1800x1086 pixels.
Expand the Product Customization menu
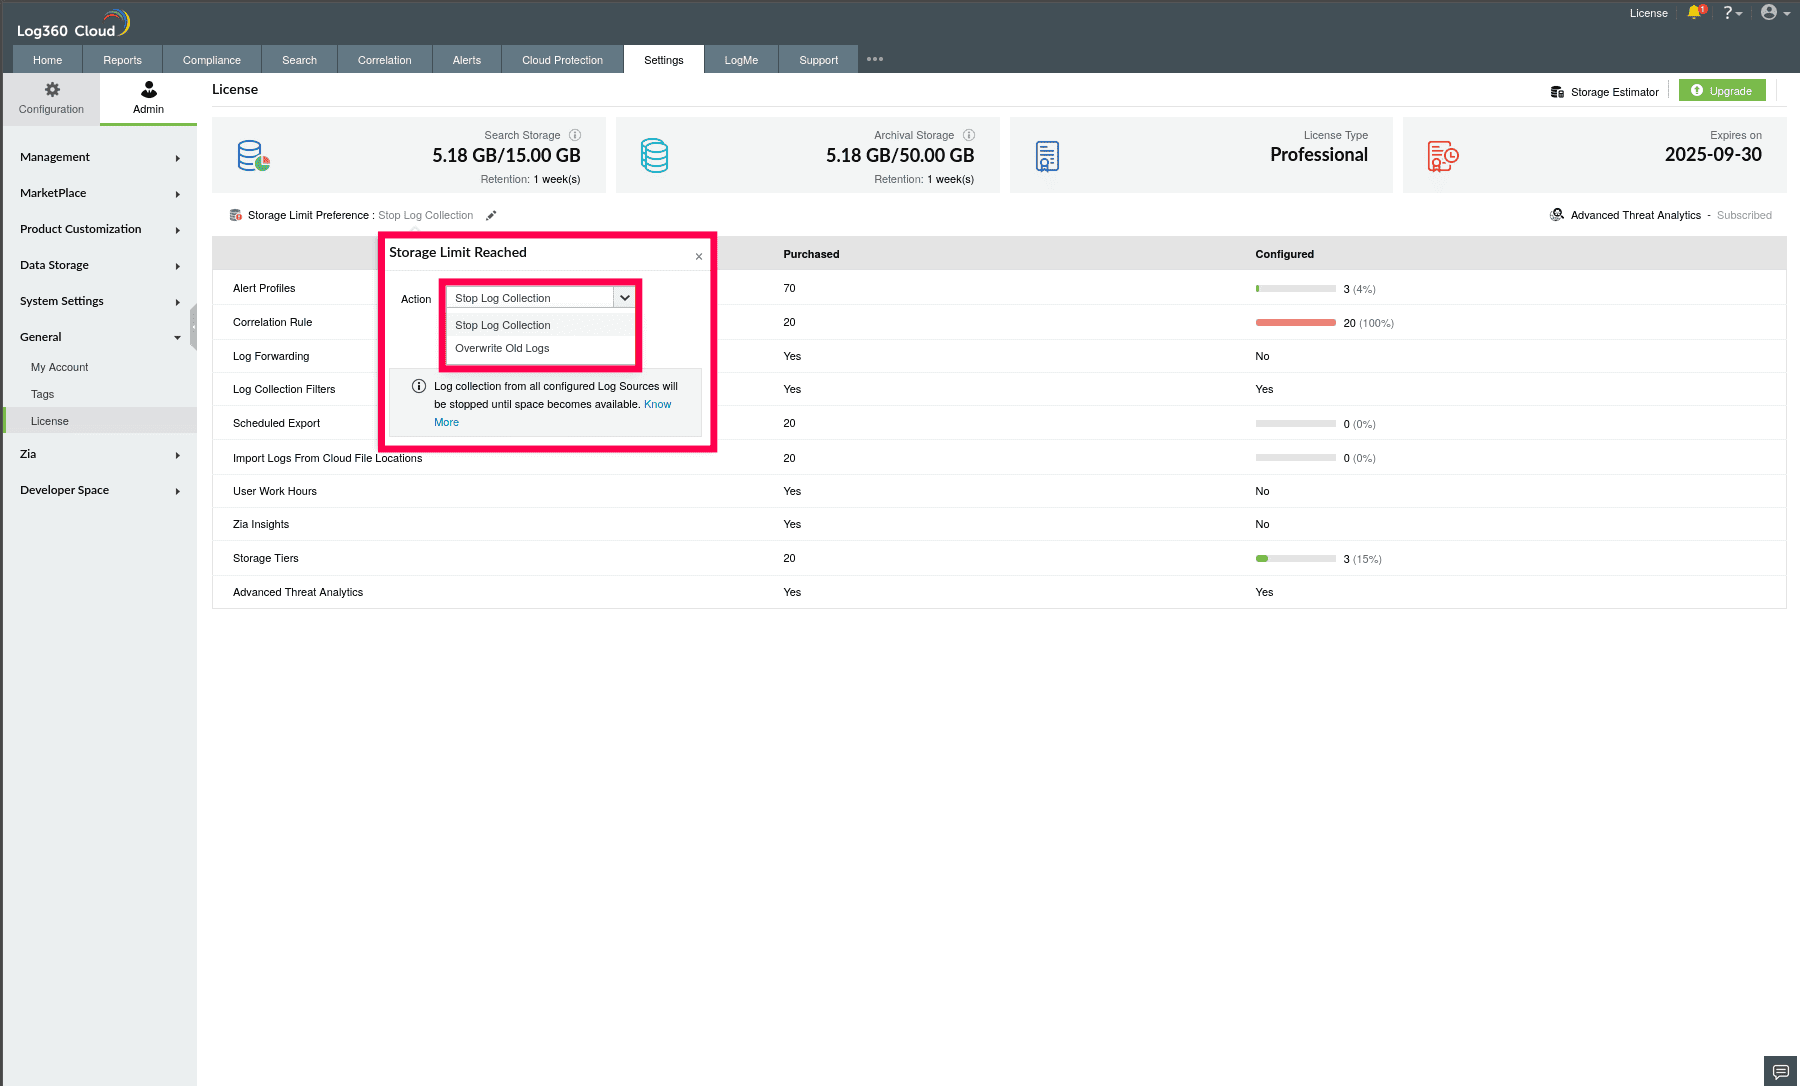100,229
